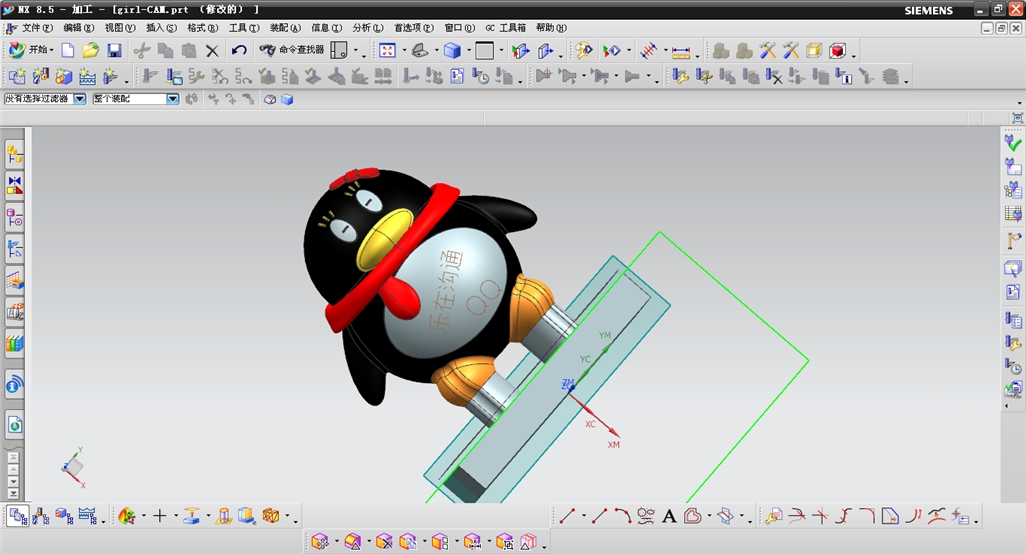This screenshot has width=1026, height=554.
Task: Click the Create Geometry icon
Action: [x=63, y=77]
